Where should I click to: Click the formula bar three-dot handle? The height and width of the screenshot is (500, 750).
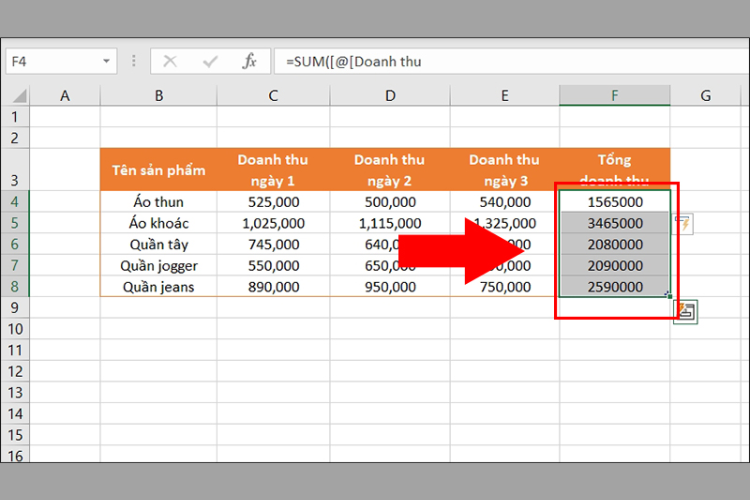point(133,61)
